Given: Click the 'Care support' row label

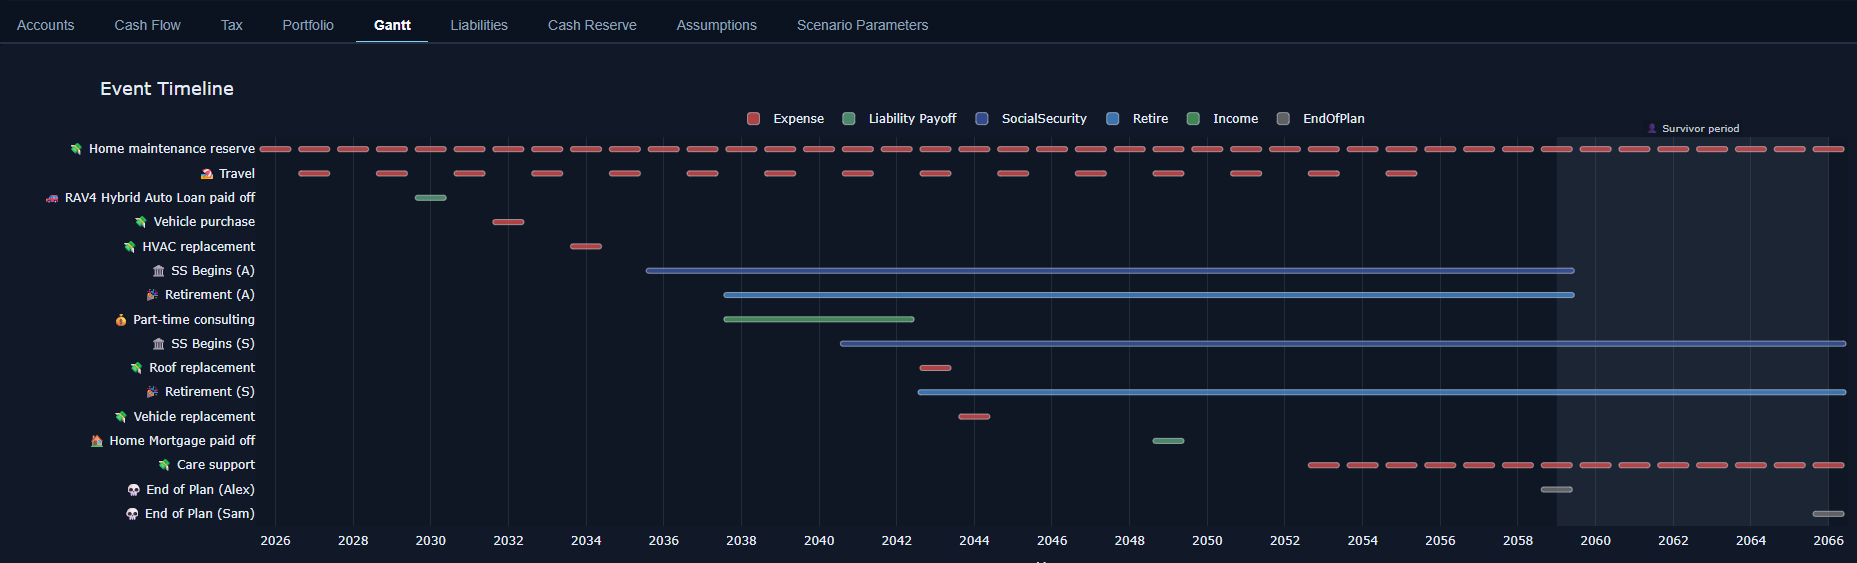Looking at the screenshot, I should 216,465.
